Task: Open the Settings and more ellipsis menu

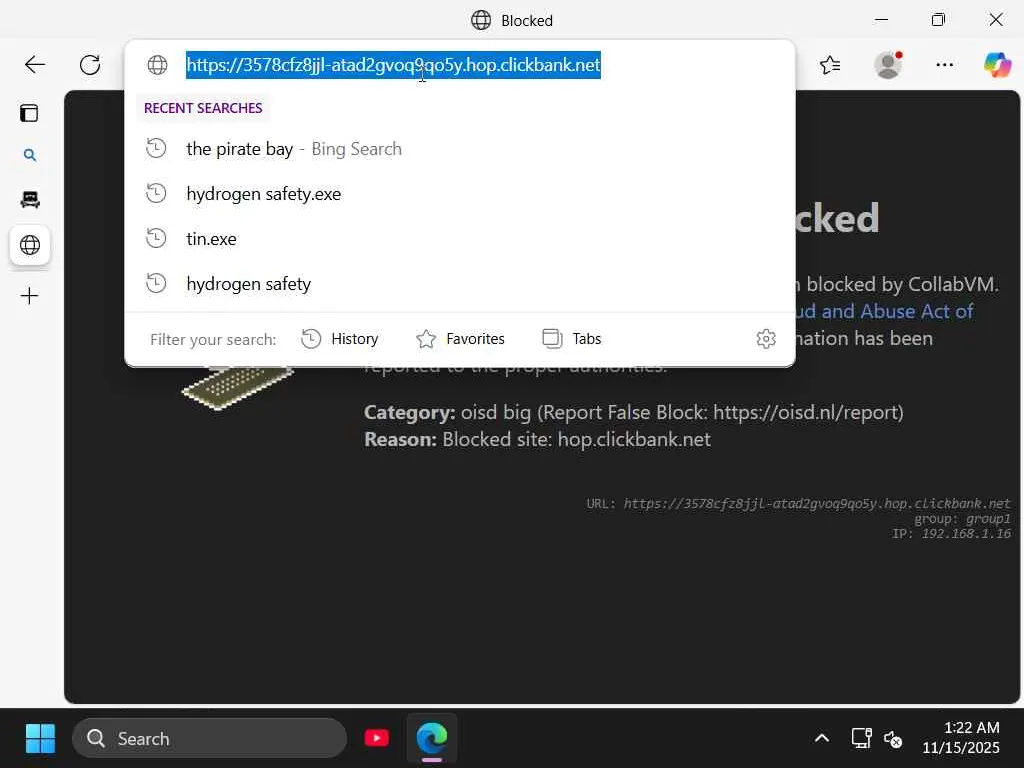Action: click(944, 65)
